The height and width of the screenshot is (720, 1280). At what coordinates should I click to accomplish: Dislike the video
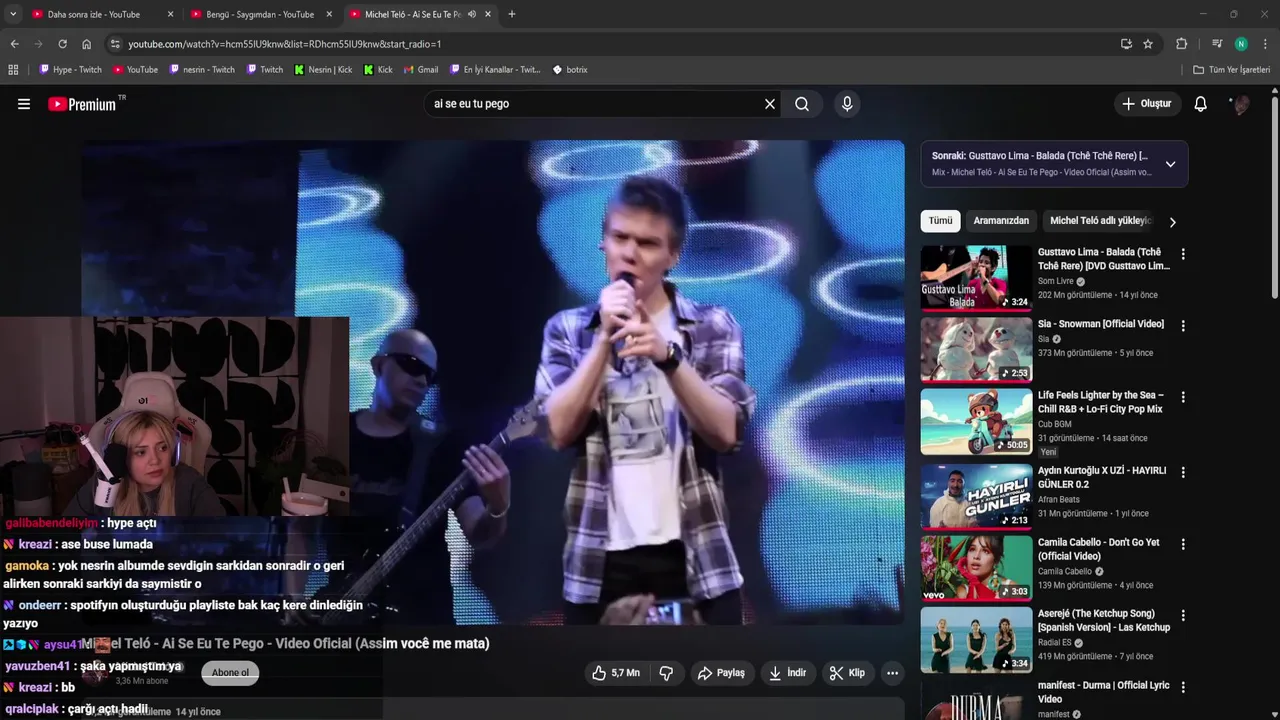pyautogui.click(x=667, y=673)
